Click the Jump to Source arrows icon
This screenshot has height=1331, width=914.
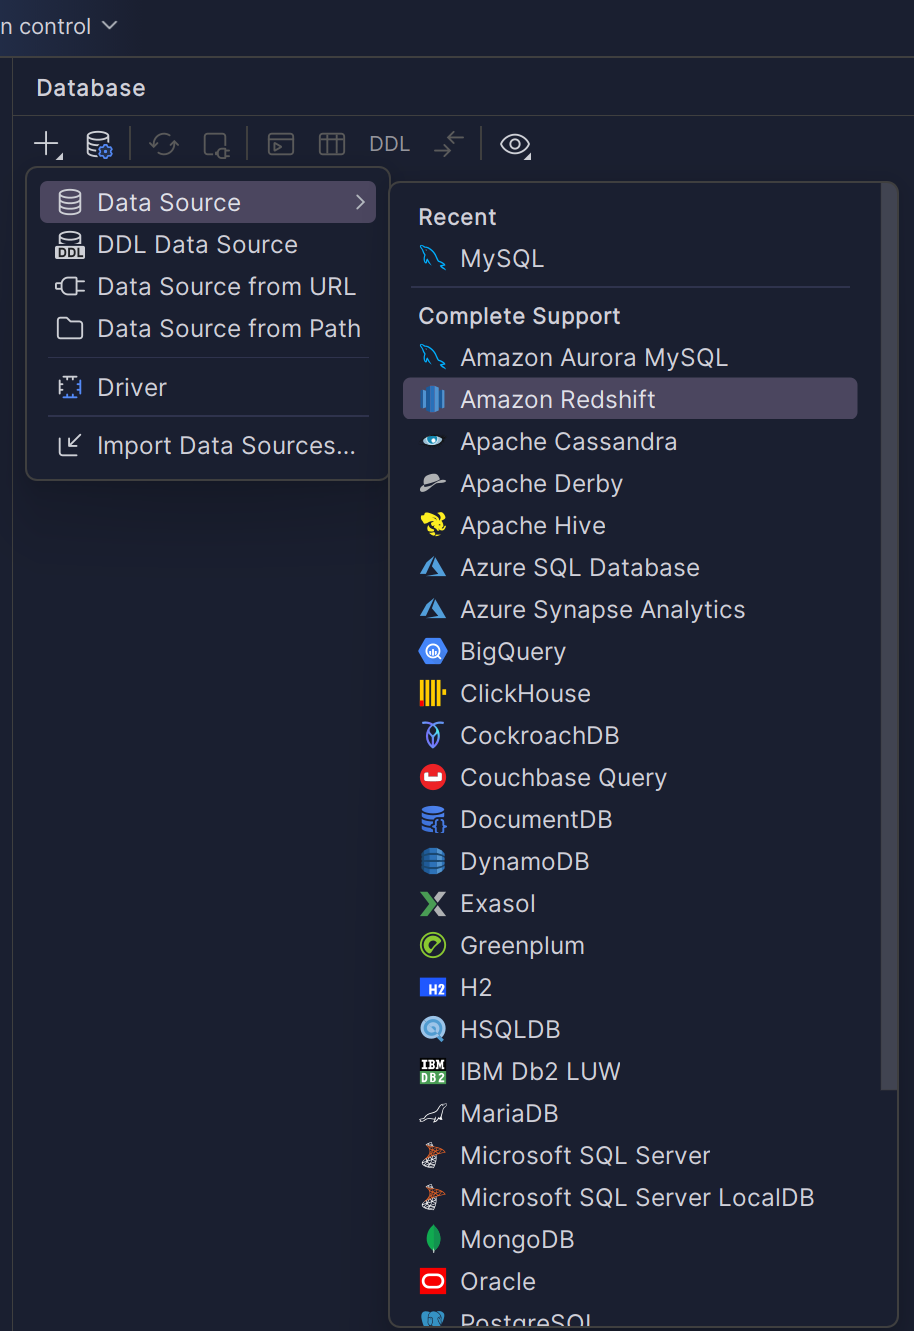tap(449, 144)
